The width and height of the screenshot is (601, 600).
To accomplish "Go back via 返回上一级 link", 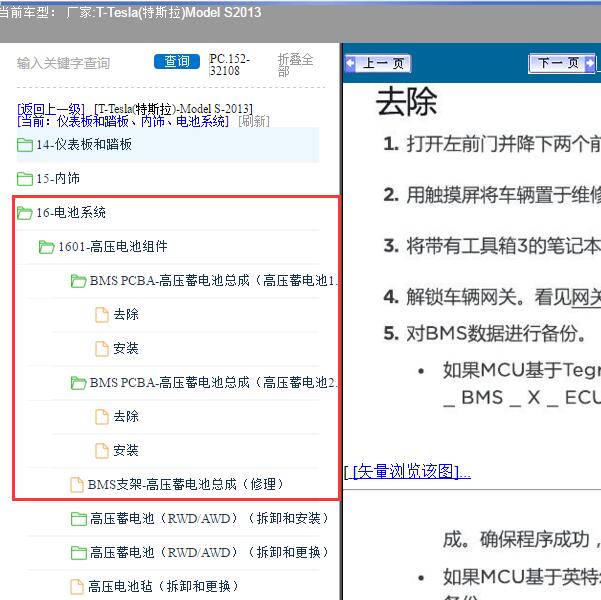I will tap(51, 109).
